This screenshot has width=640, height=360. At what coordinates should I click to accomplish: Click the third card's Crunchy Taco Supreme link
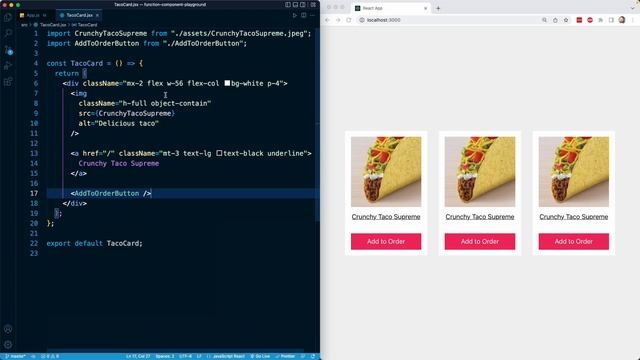tap(573, 217)
